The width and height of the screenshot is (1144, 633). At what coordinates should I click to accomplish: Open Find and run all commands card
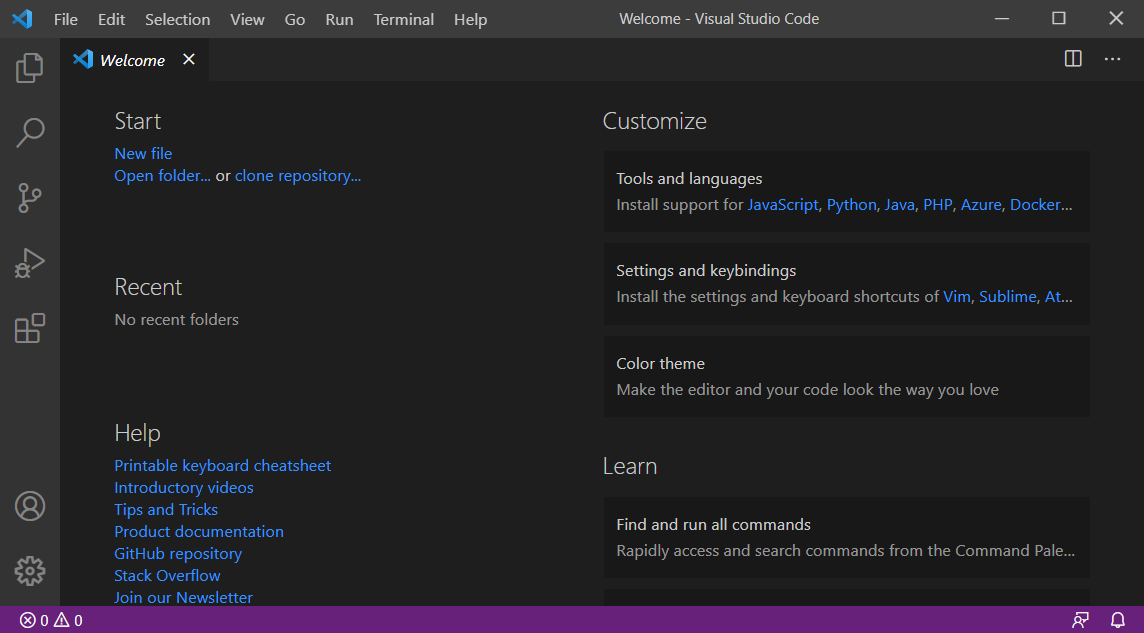pos(846,537)
